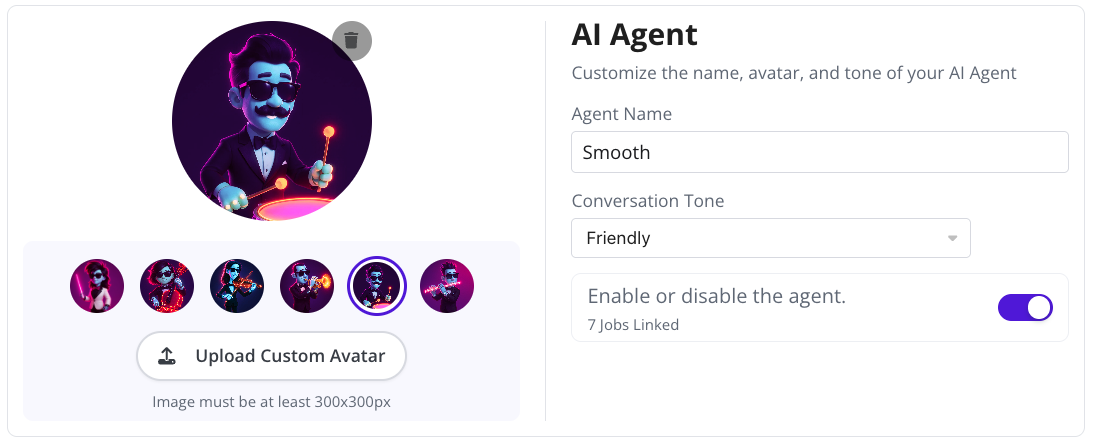Click the Agent Name label

click(x=621, y=114)
